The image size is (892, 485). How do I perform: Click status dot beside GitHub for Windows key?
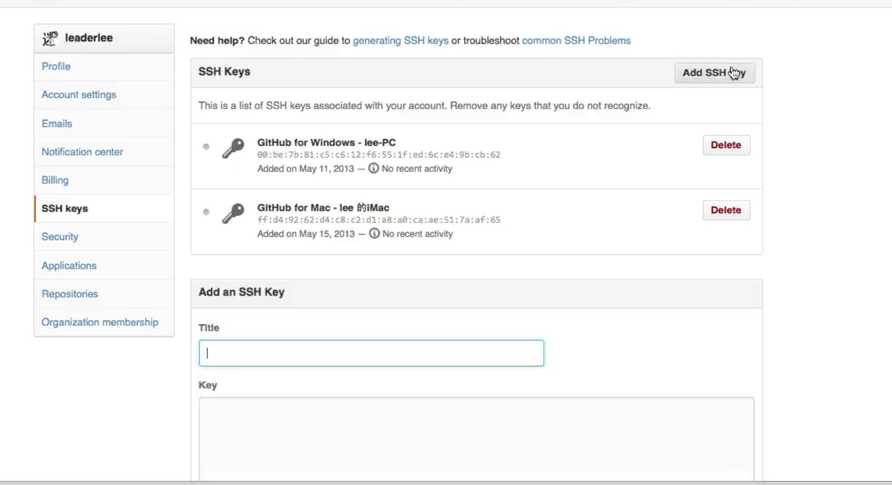(x=206, y=147)
